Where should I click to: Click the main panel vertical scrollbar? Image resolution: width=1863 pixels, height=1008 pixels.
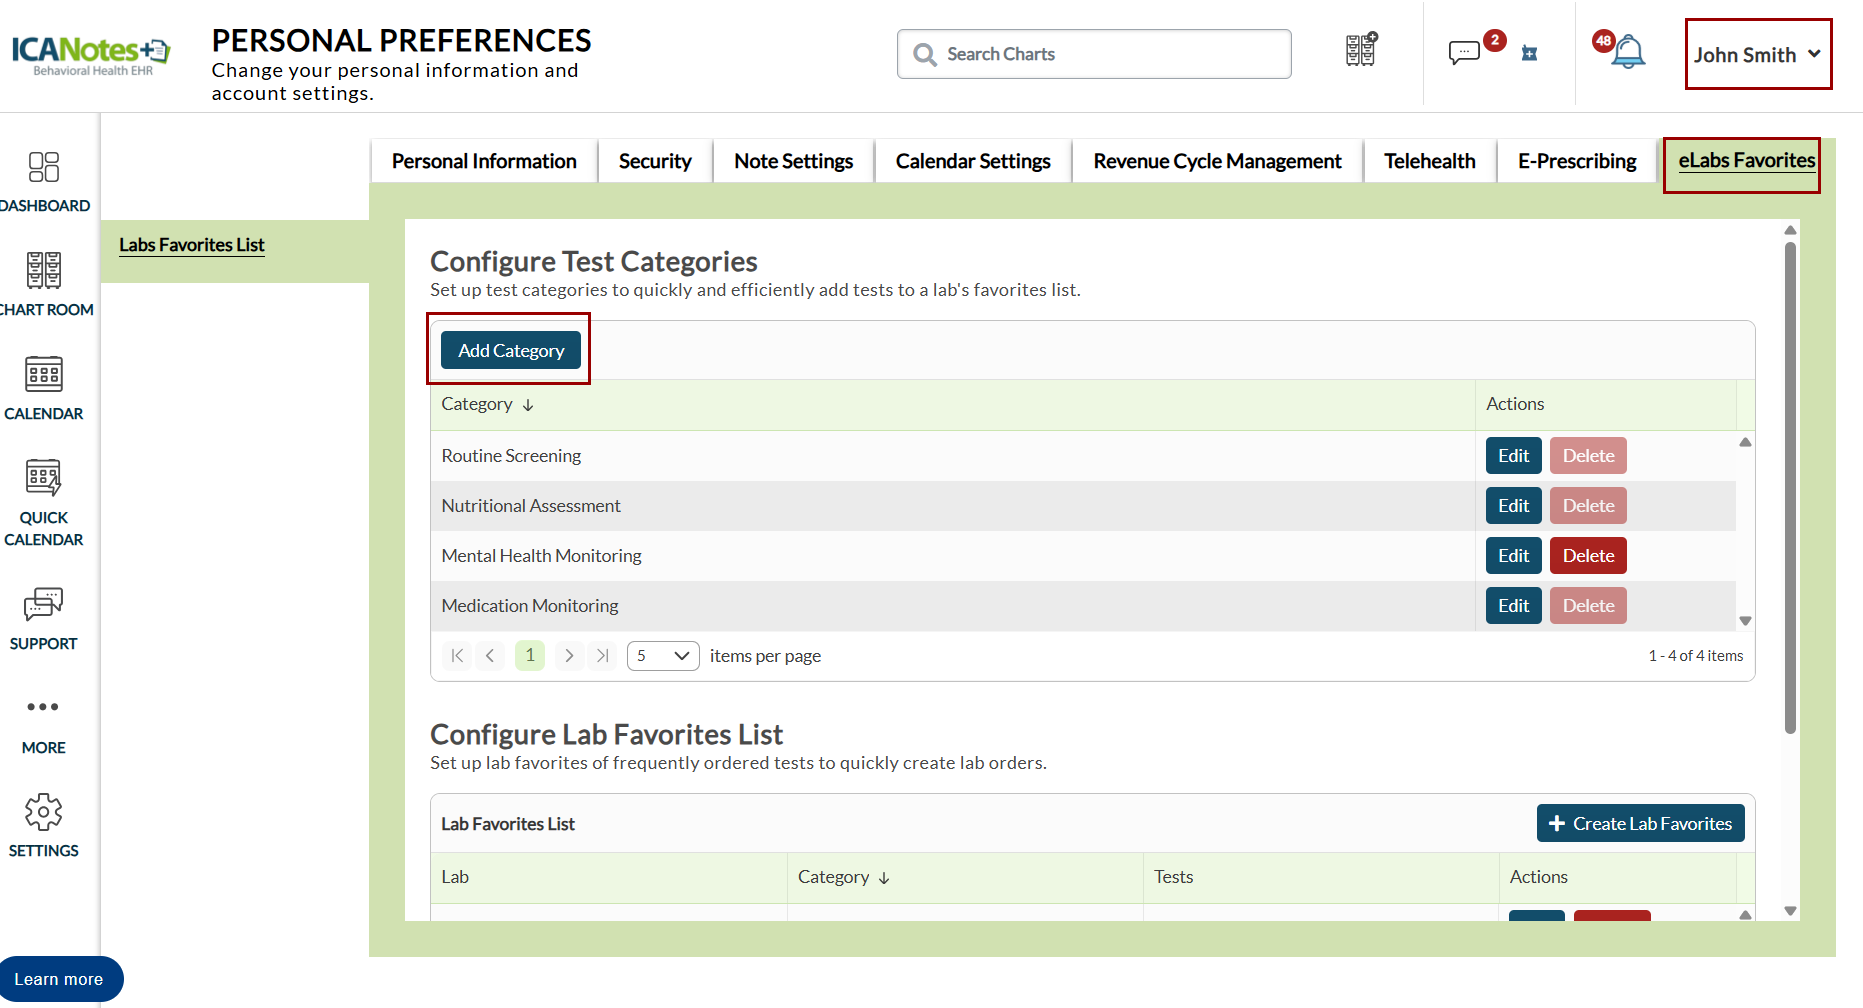pyautogui.click(x=1790, y=490)
